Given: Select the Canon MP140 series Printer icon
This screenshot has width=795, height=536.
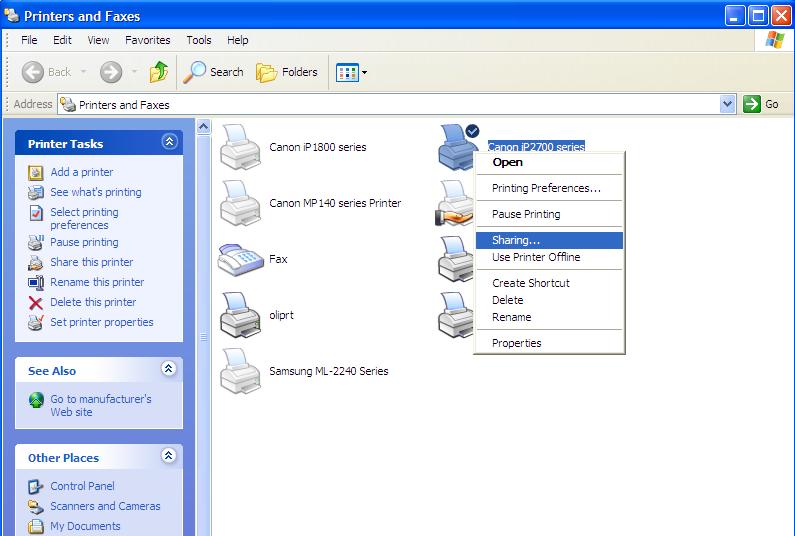Looking at the screenshot, I should tap(240, 203).
